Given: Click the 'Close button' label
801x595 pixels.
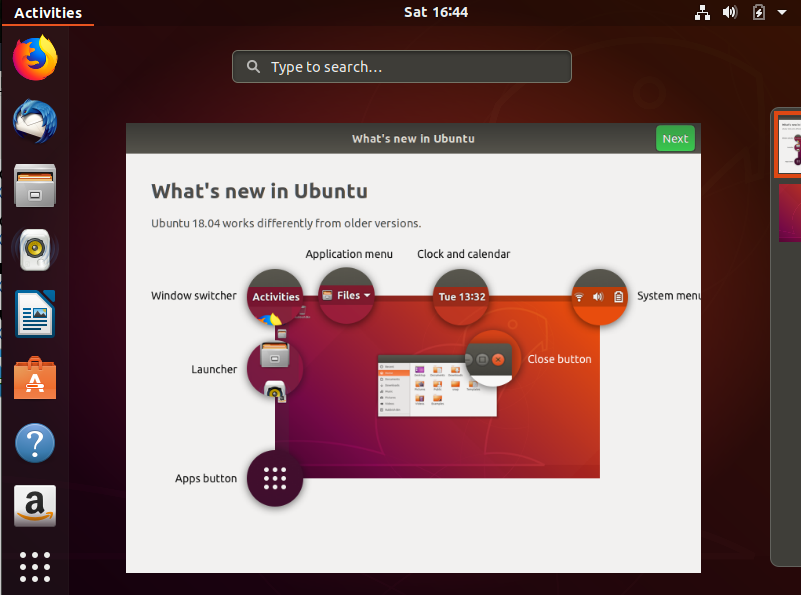Looking at the screenshot, I should [x=559, y=359].
